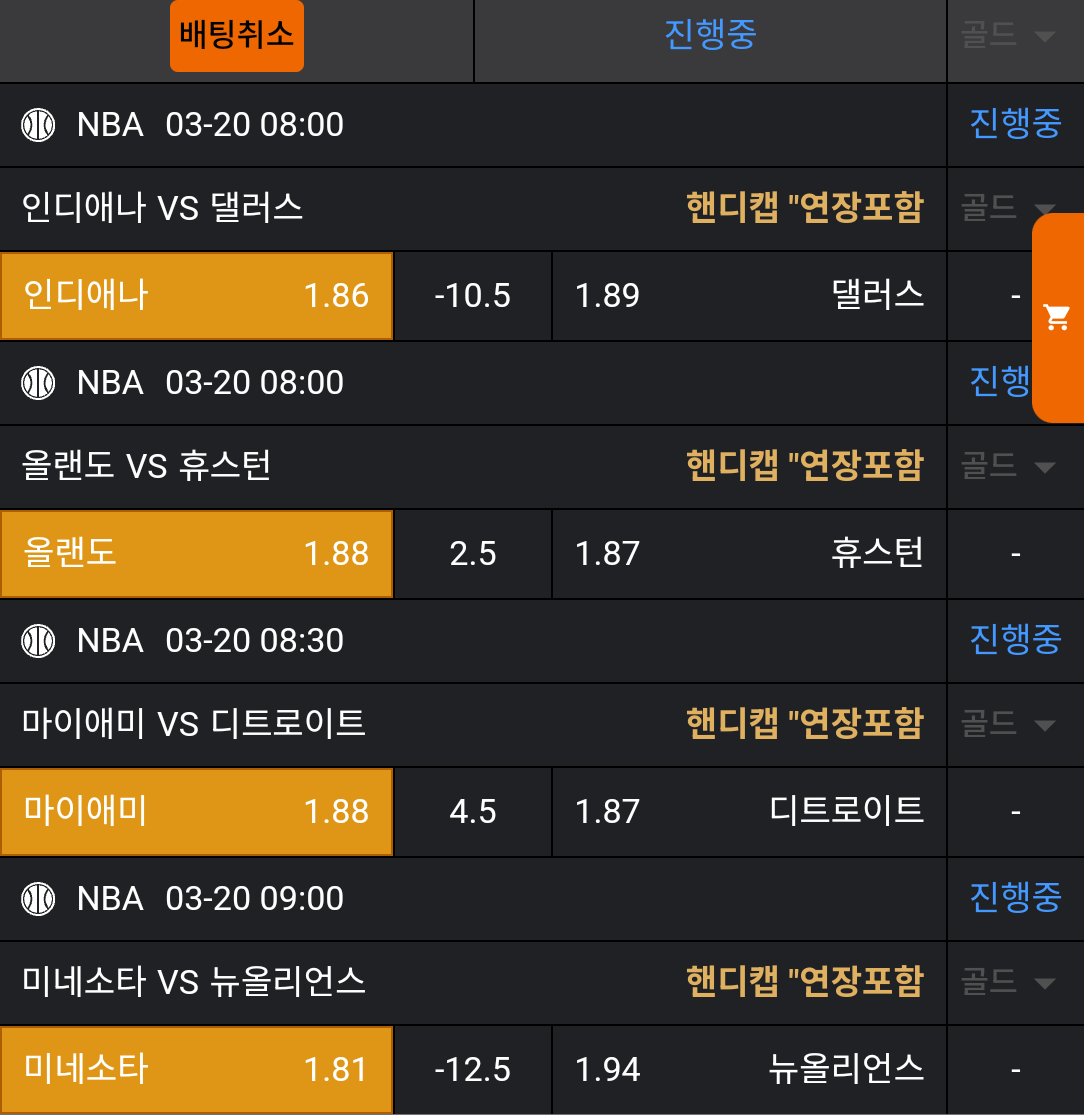Click basketball icon for Miami vs Detroit game
The height and width of the screenshot is (1115, 1084).
38,640
